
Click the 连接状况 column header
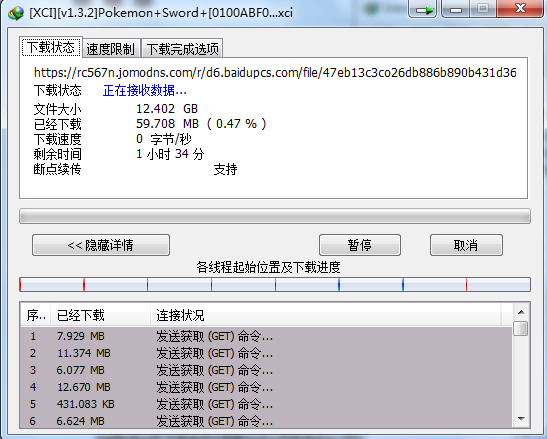click(326, 315)
